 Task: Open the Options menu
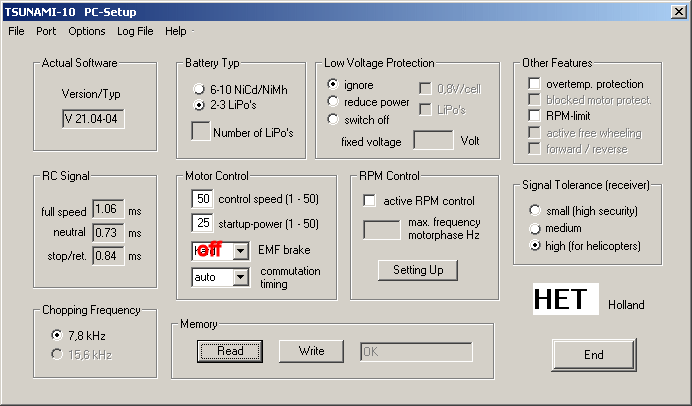pyautogui.click(x=86, y=31)
